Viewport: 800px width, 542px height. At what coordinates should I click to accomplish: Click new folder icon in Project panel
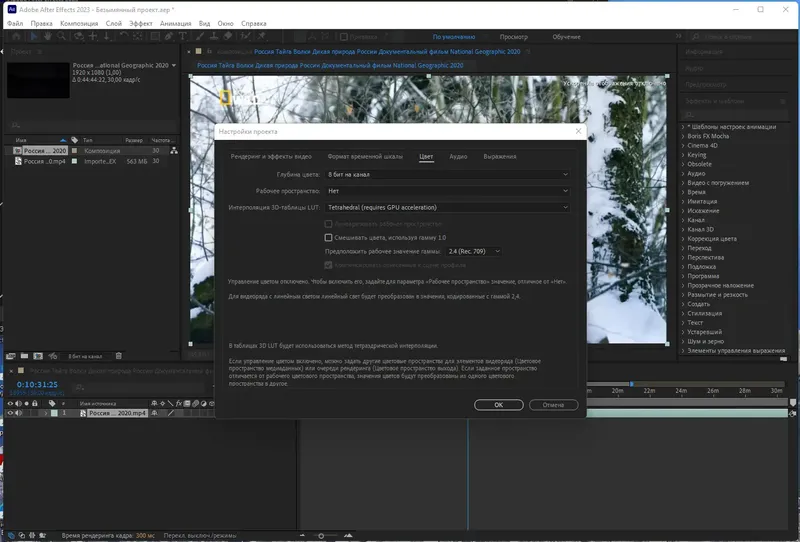tap(24, 356)
